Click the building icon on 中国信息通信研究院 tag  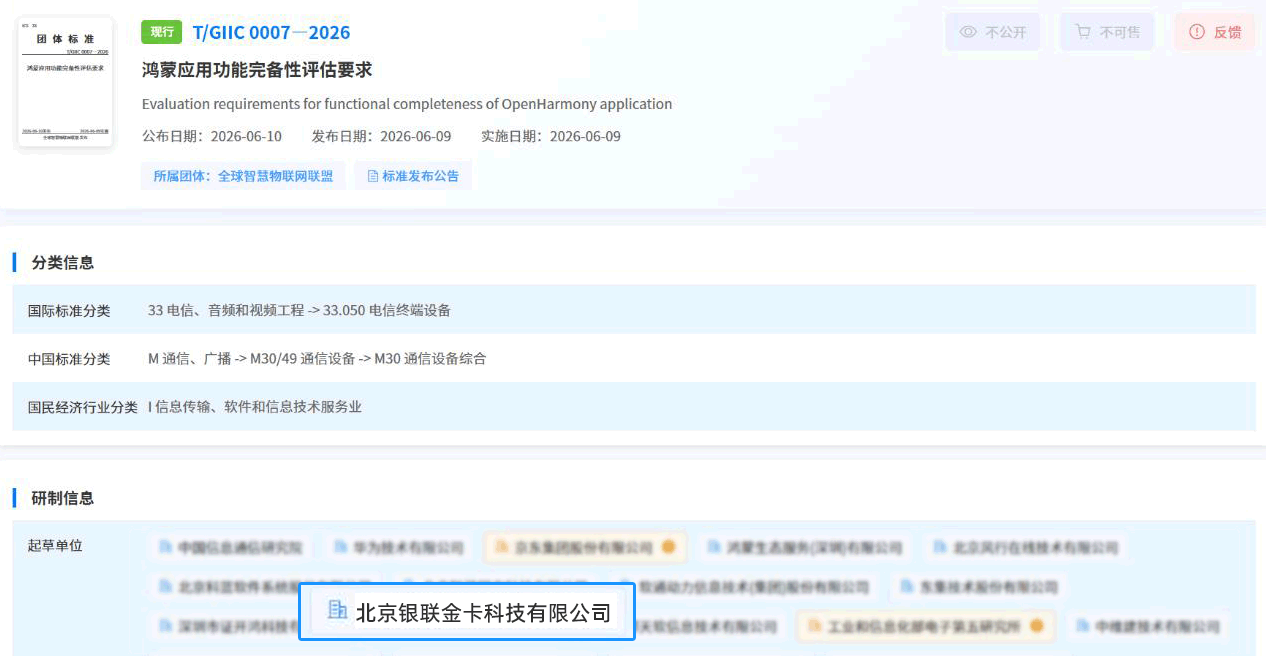coord(166,547)
